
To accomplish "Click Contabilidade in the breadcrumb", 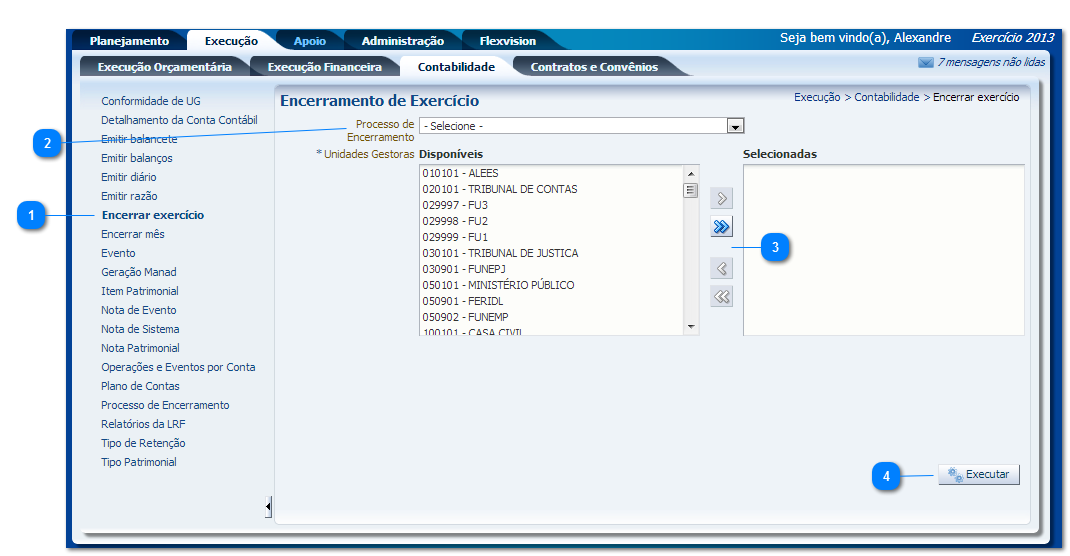I will (x=886, y=98).
